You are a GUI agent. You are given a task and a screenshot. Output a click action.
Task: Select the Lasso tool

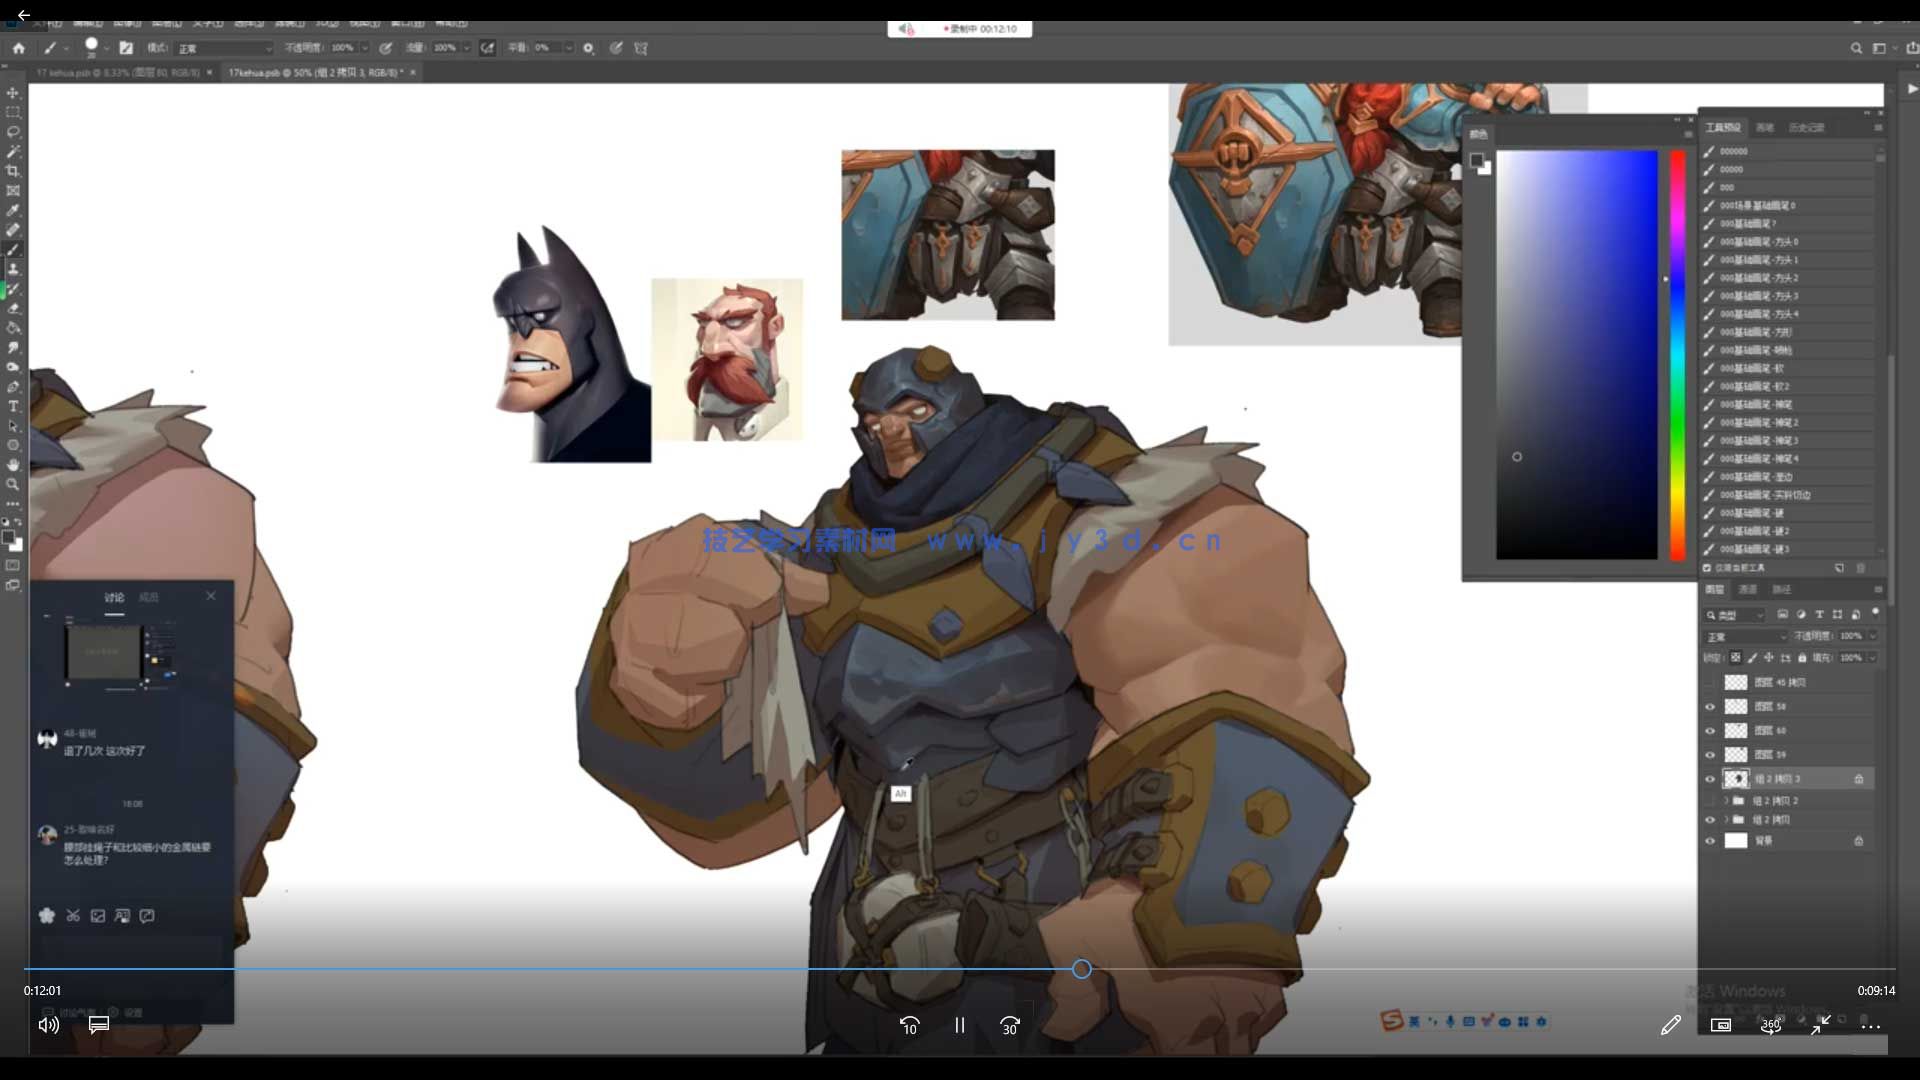click(x=13, y=131)
